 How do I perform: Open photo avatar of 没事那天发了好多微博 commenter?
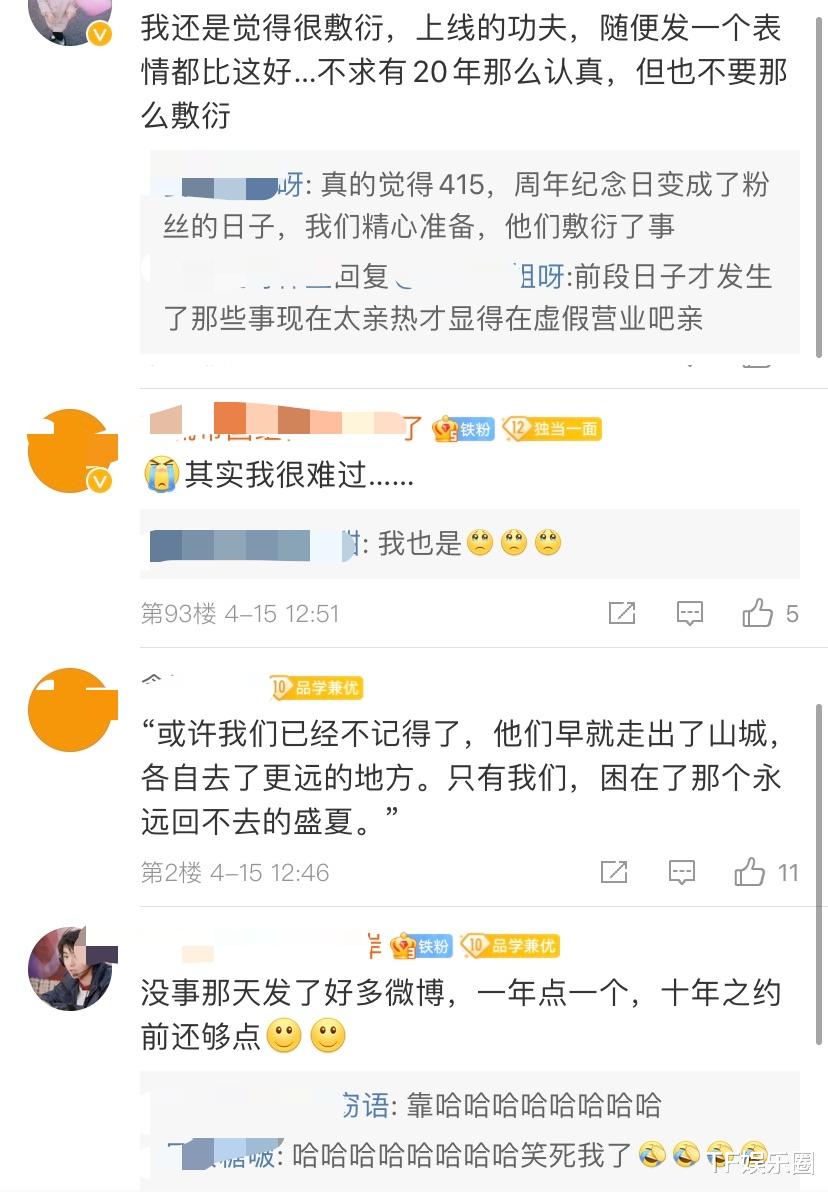[71, 968]
